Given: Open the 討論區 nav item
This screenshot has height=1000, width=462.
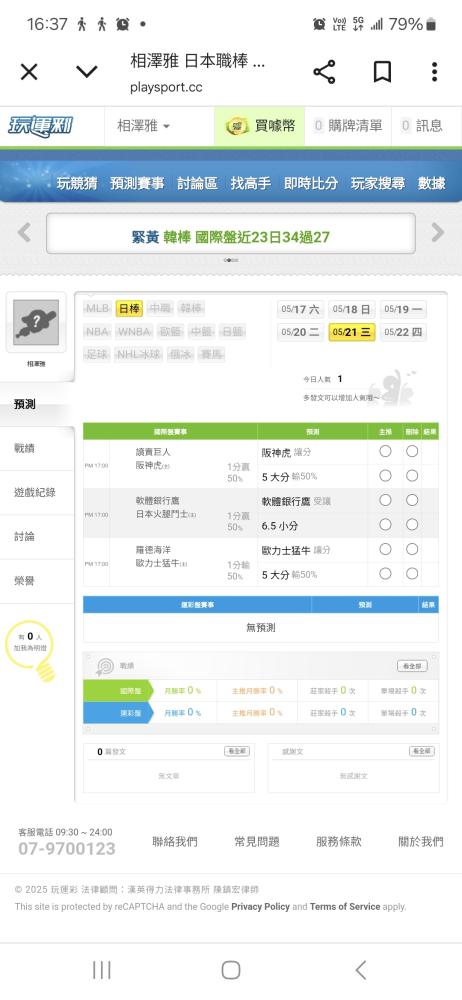Looking at the screenshot, I should [x=197, y=184].
